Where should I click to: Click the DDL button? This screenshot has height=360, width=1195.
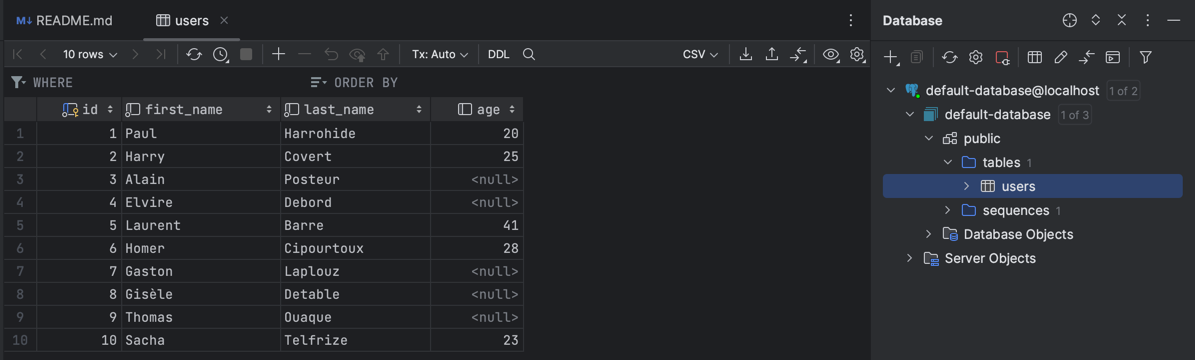[x=498, y=54]
